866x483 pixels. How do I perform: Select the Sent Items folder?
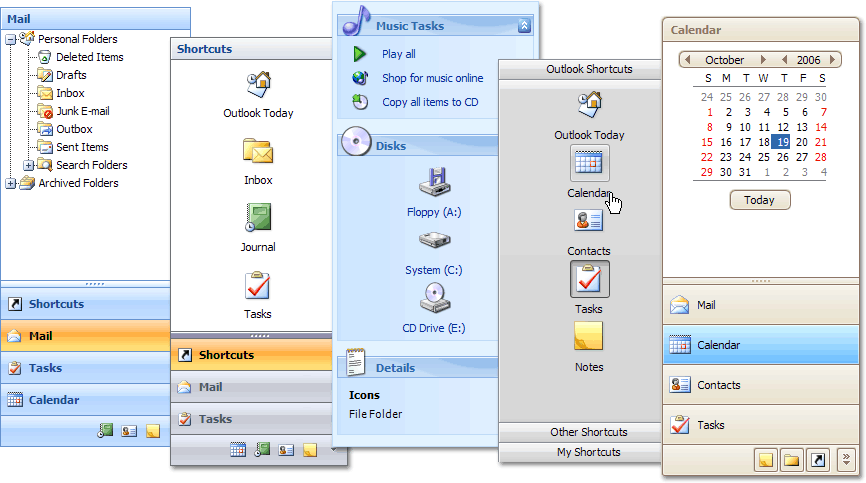pos(82,147)
